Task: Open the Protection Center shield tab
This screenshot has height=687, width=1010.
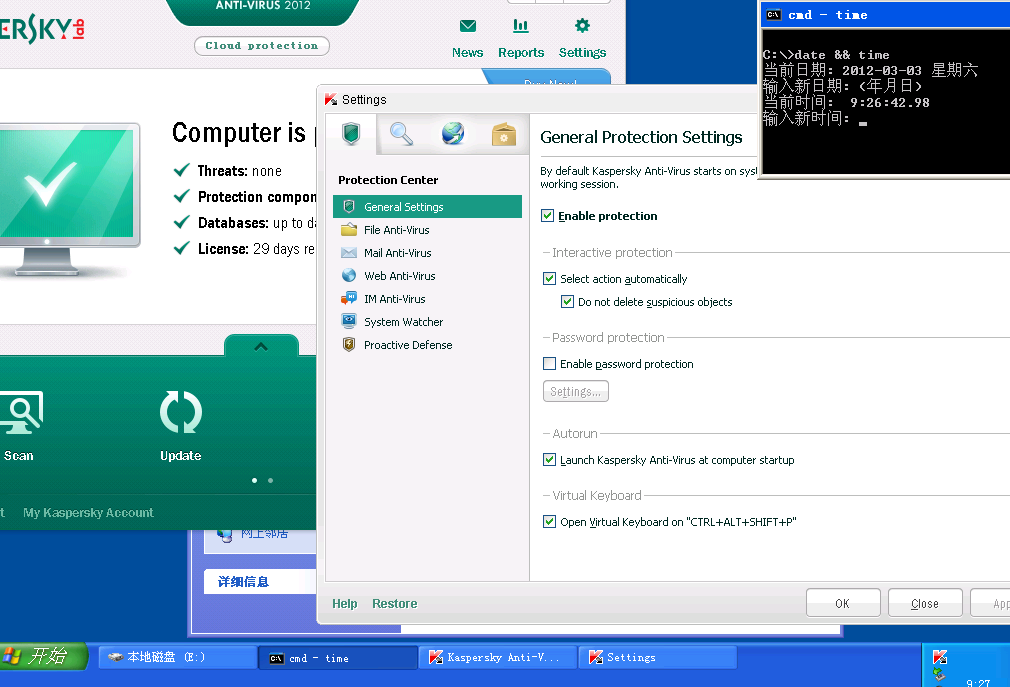Action: tap(351, 134)
